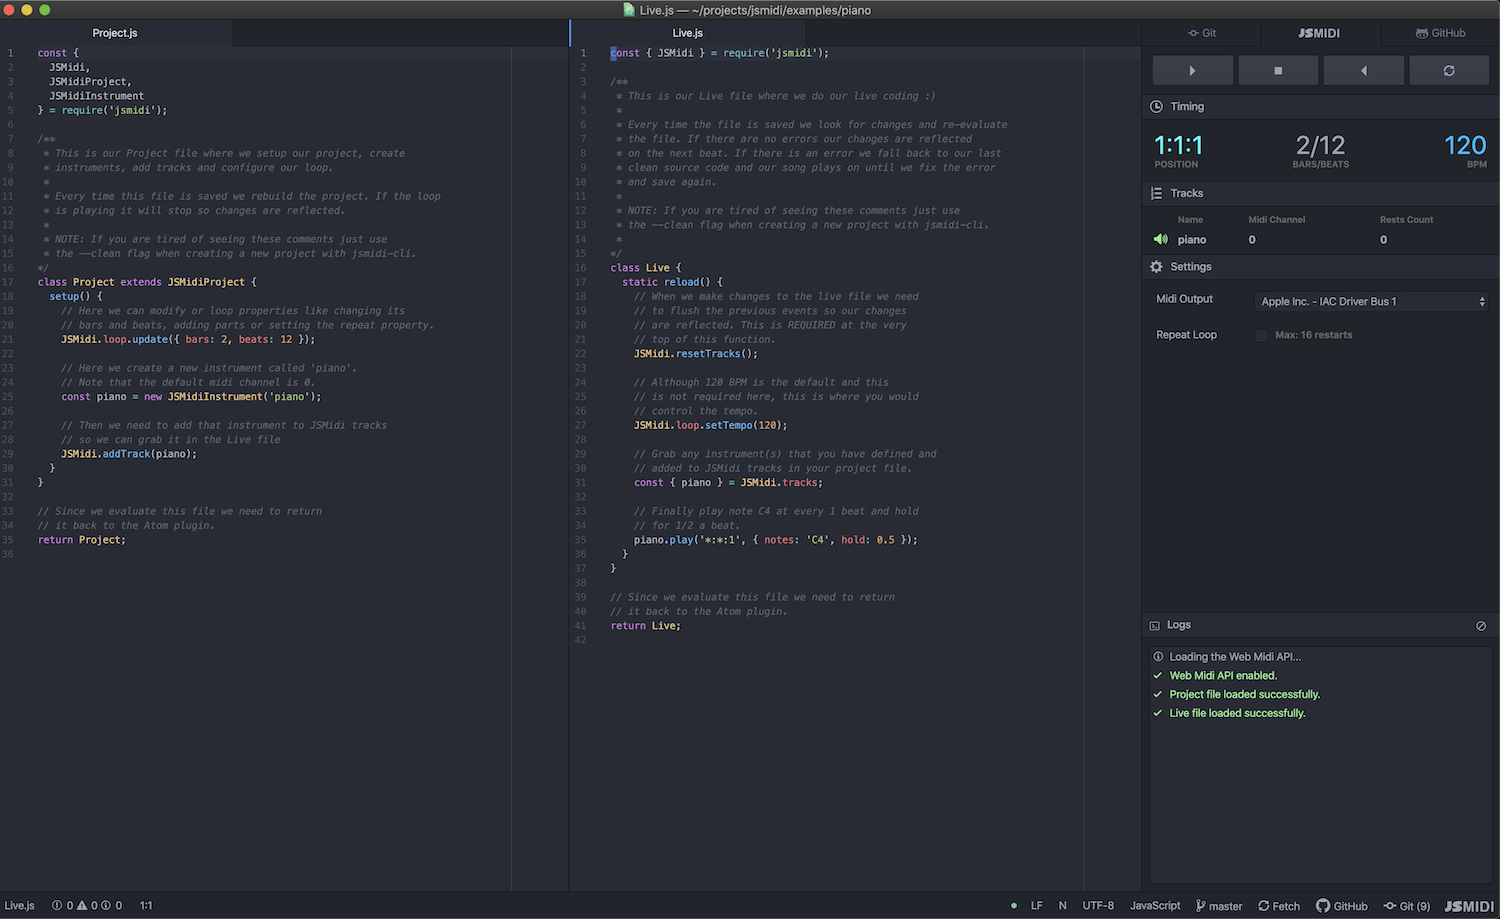Open the Project.js editor tab

click(x=115, y=33)
